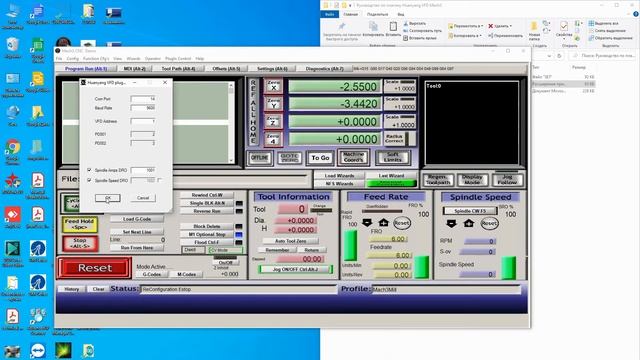Click the Zero Z axis button

pos(273,121)
